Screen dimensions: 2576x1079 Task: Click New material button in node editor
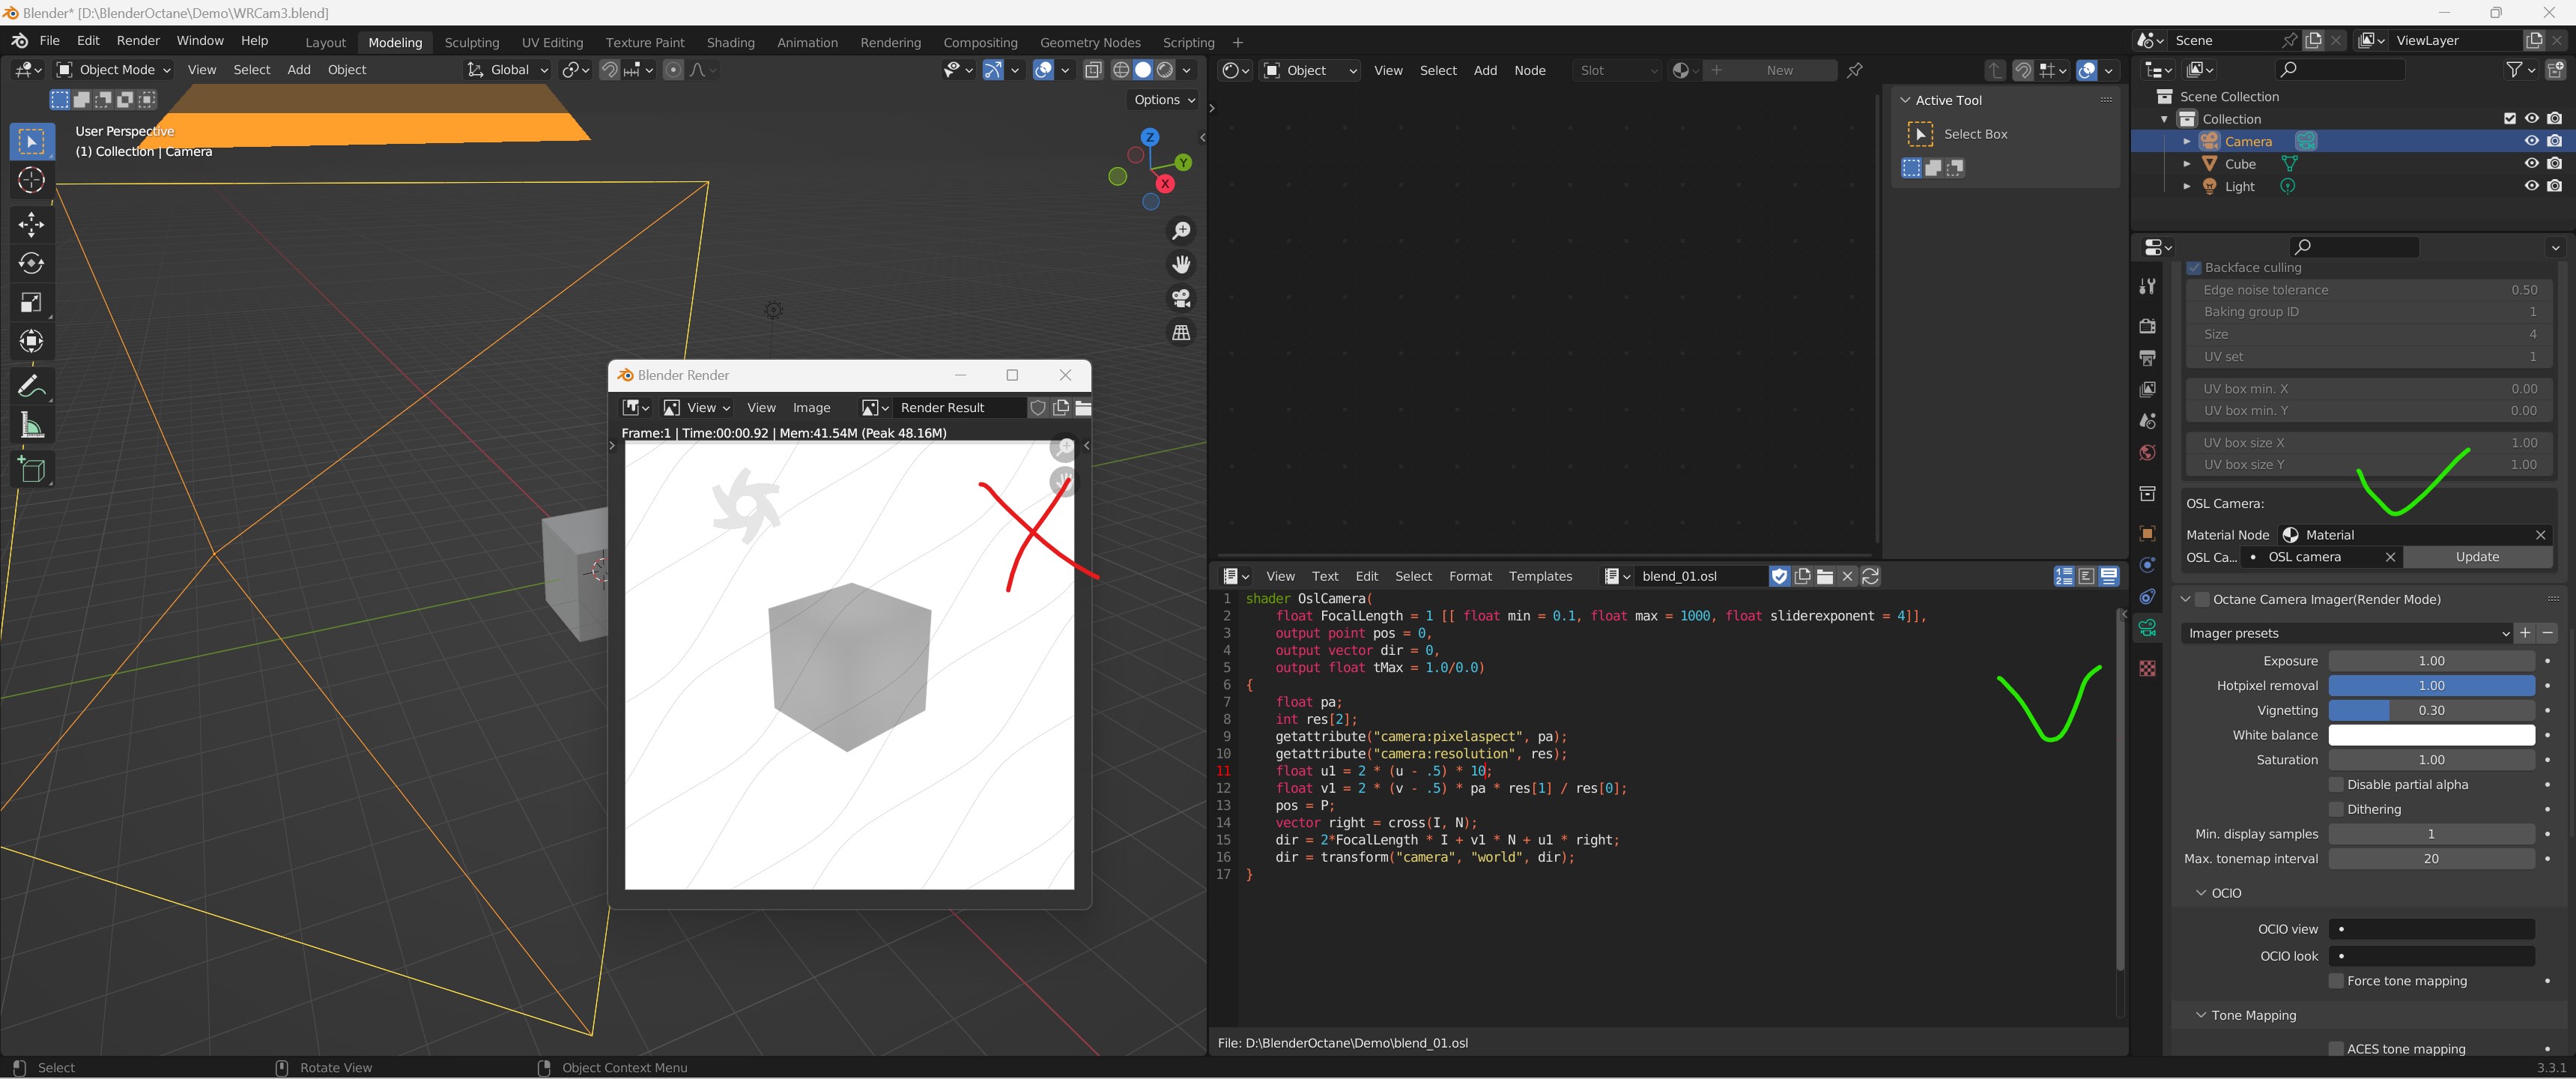point(1779,70)
